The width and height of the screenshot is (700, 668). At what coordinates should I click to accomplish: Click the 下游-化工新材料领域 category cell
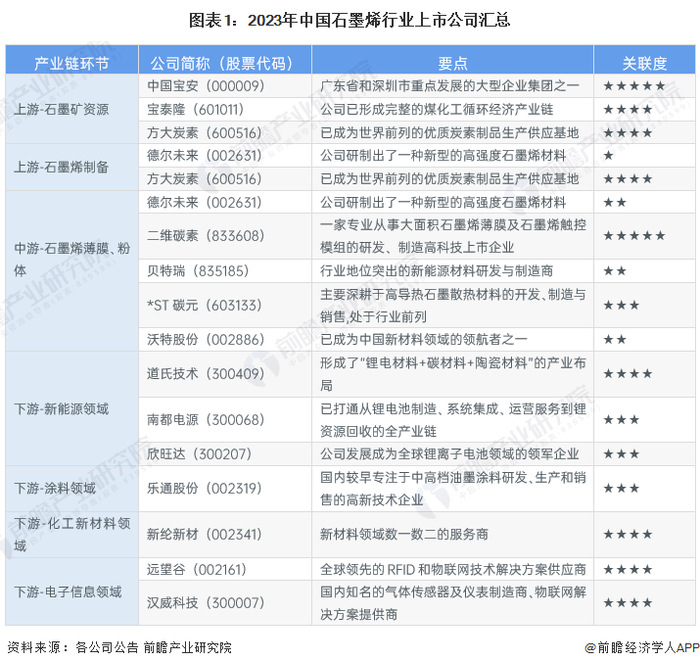coord(72,534)
